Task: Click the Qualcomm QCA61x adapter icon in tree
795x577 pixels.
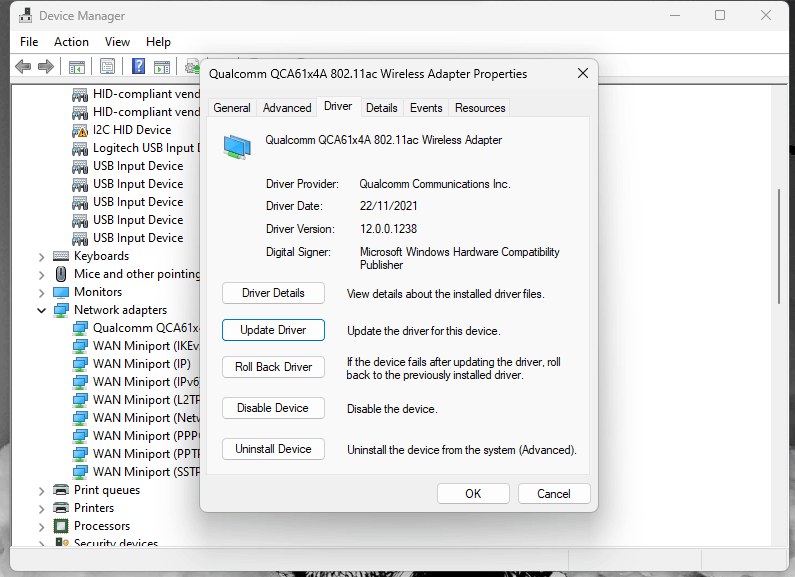Action: 80,329
